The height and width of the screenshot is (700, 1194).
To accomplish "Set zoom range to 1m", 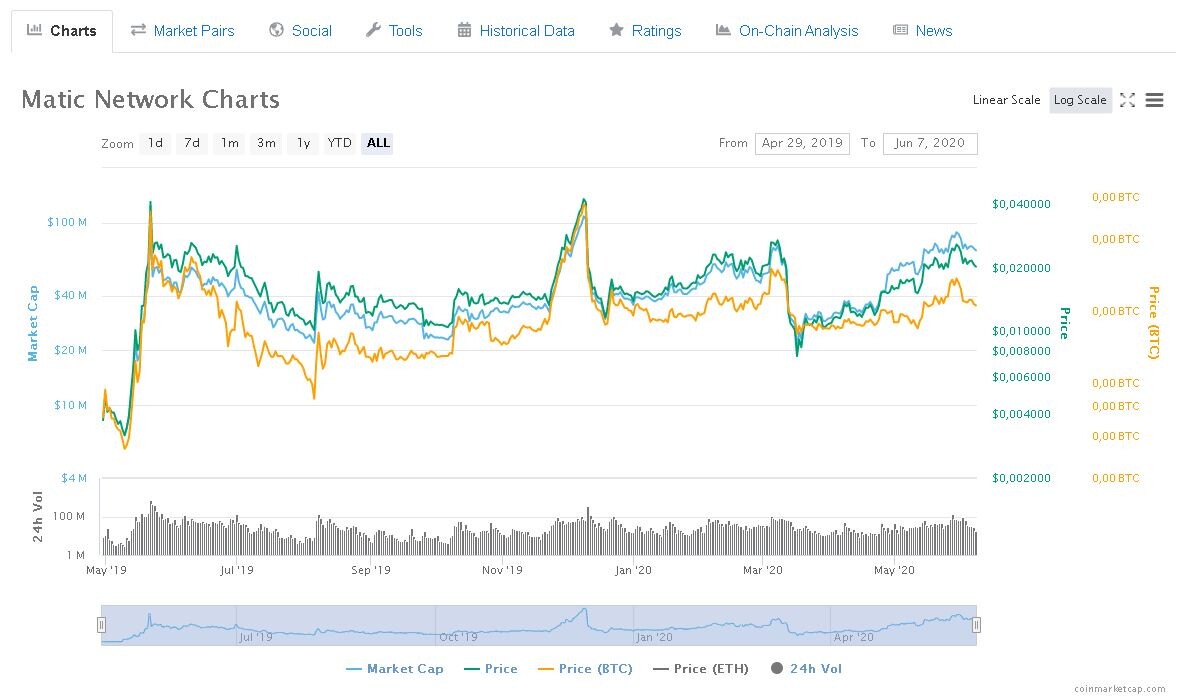I will click(x=229, y=143).
